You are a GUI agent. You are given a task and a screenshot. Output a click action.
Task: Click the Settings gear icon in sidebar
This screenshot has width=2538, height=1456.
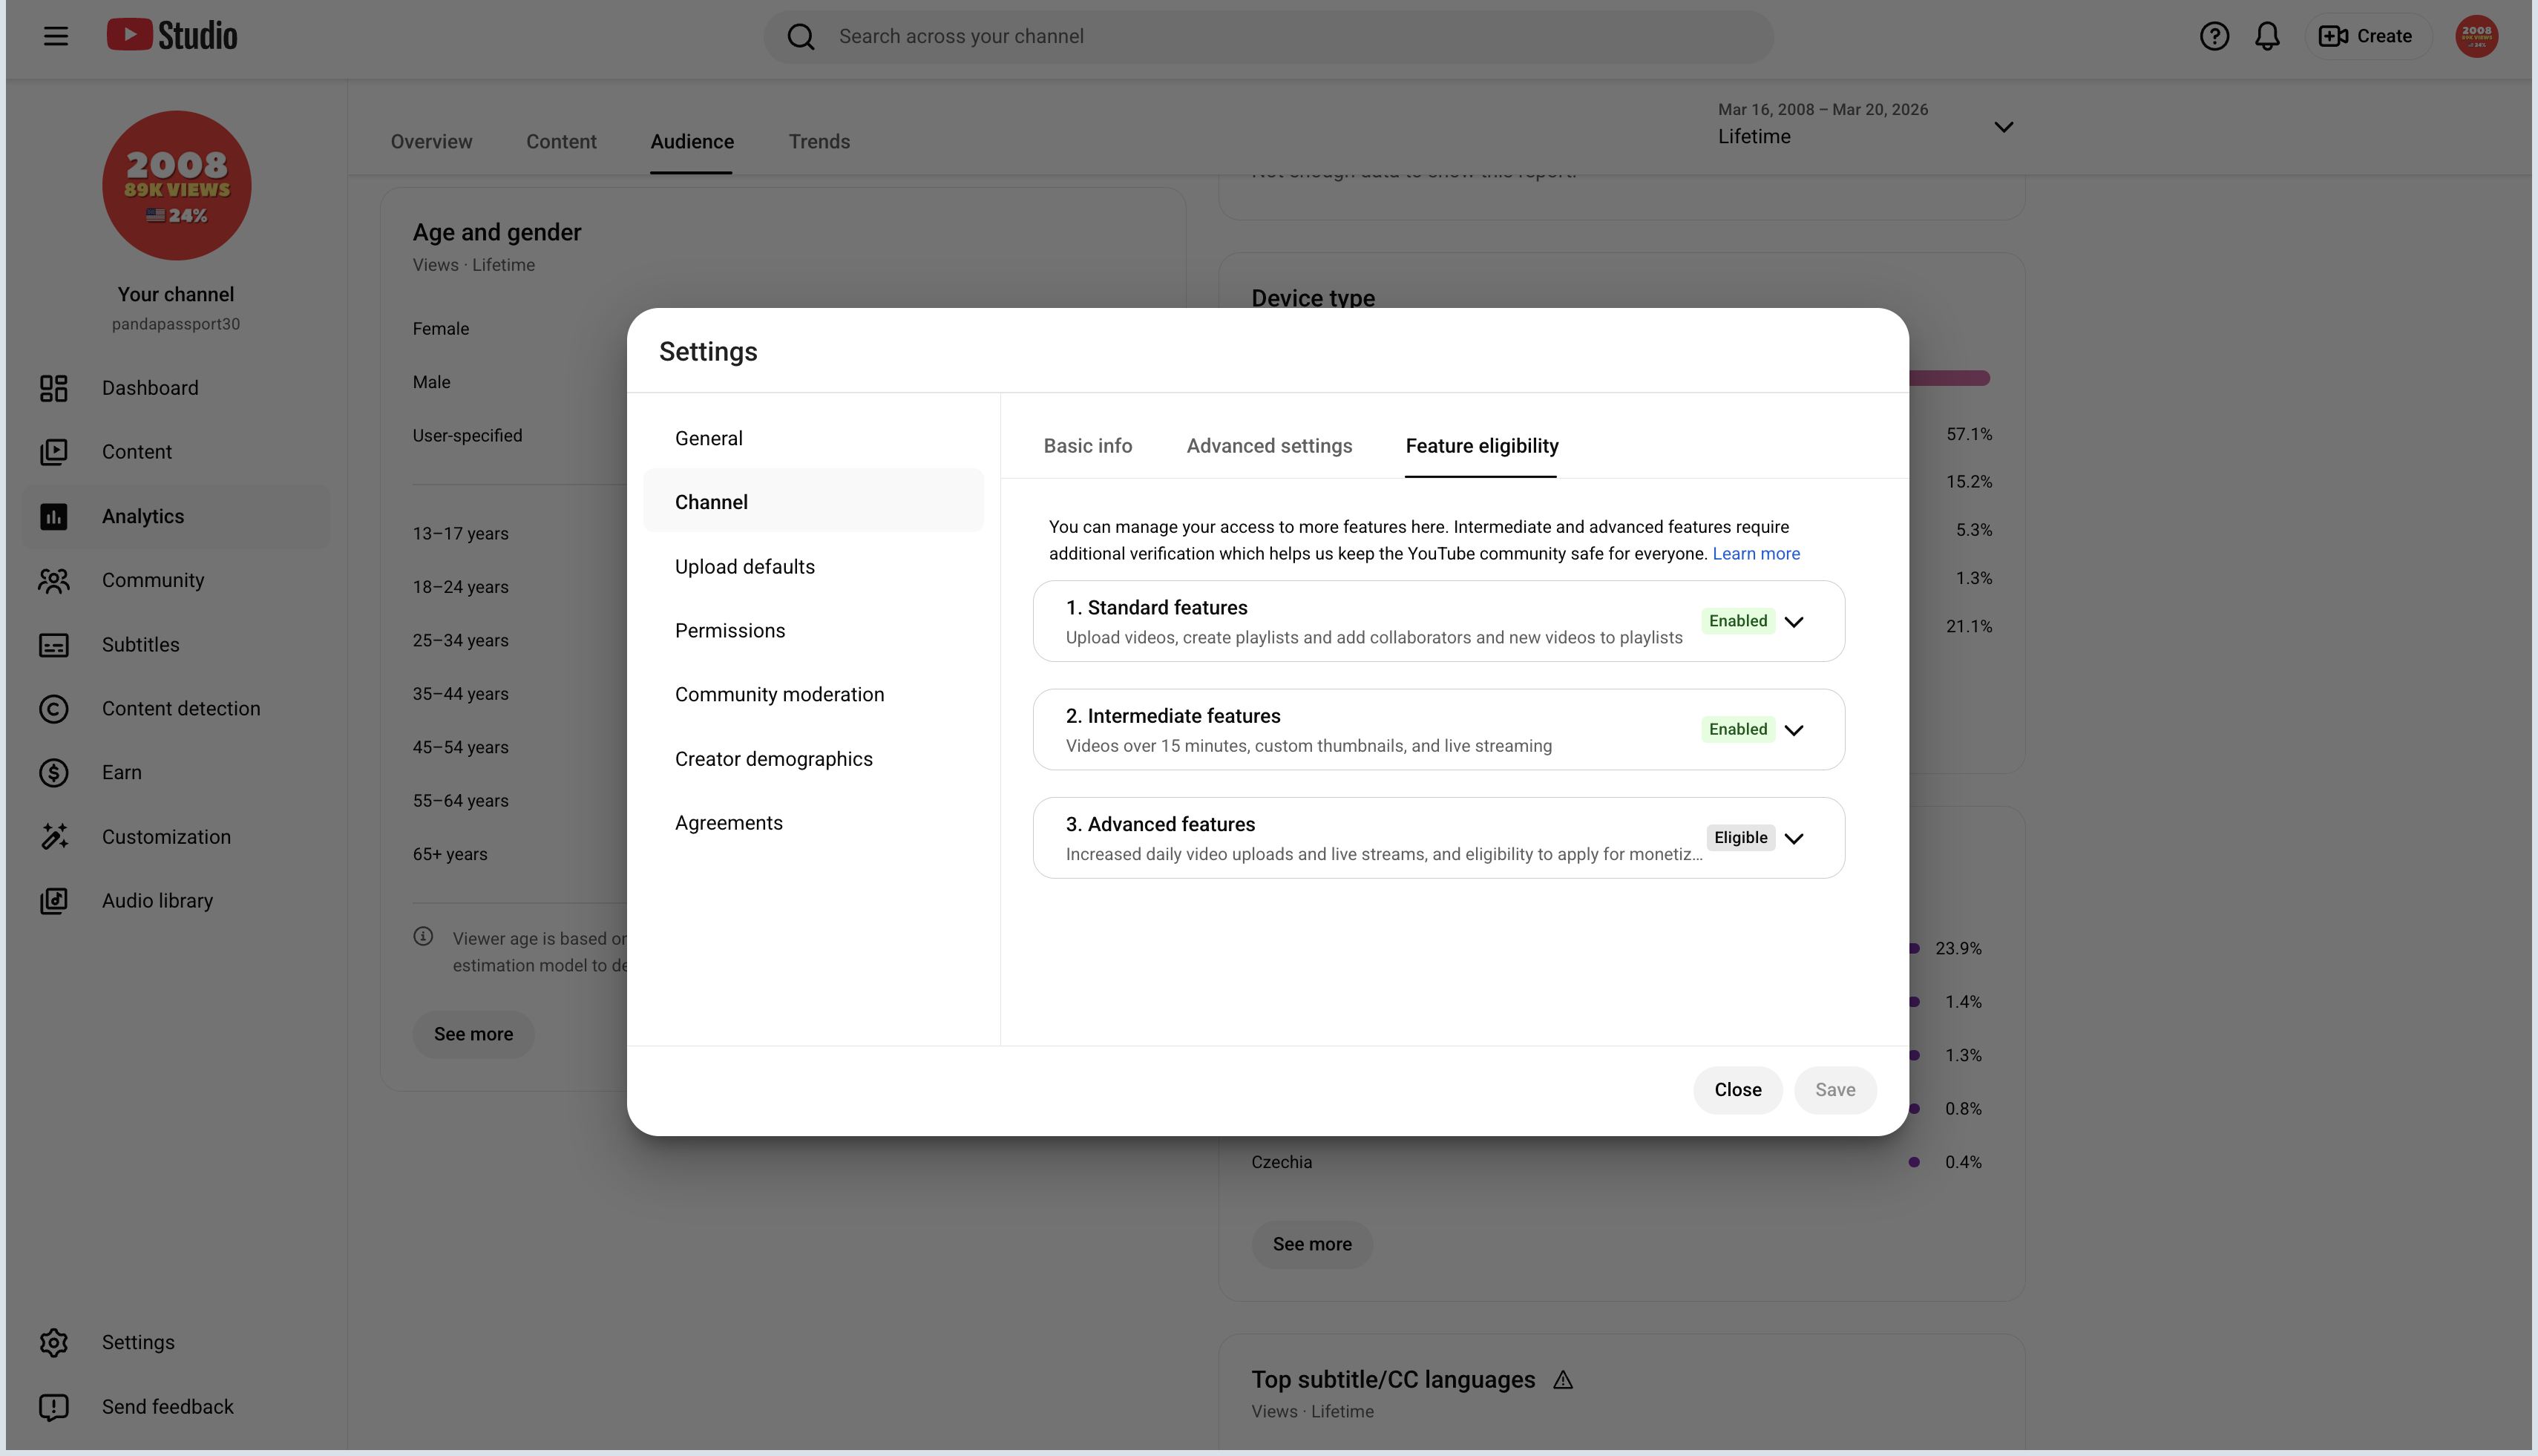tap(54, 1343)
